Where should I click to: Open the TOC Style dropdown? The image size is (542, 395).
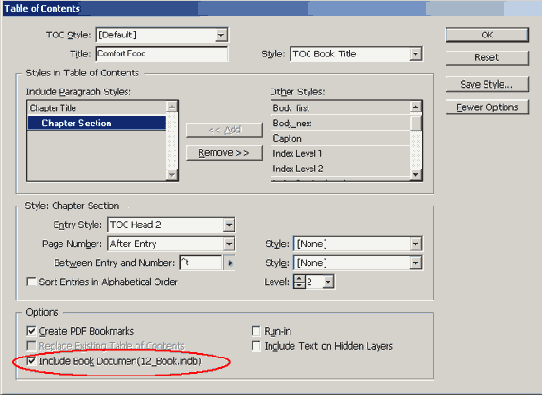pos(221,35)
